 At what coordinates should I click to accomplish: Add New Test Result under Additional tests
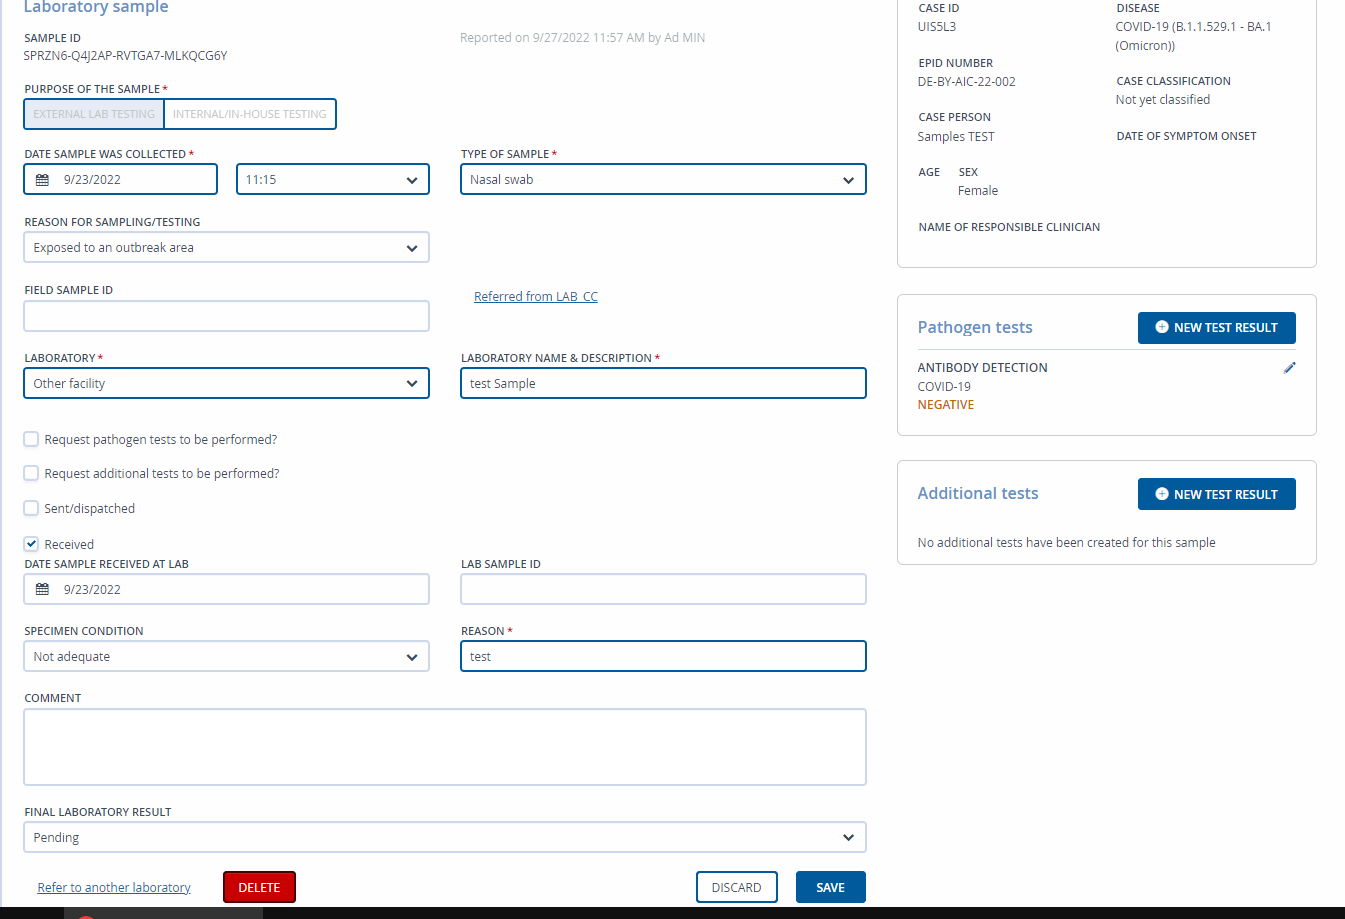click(x=1216, y=494)
